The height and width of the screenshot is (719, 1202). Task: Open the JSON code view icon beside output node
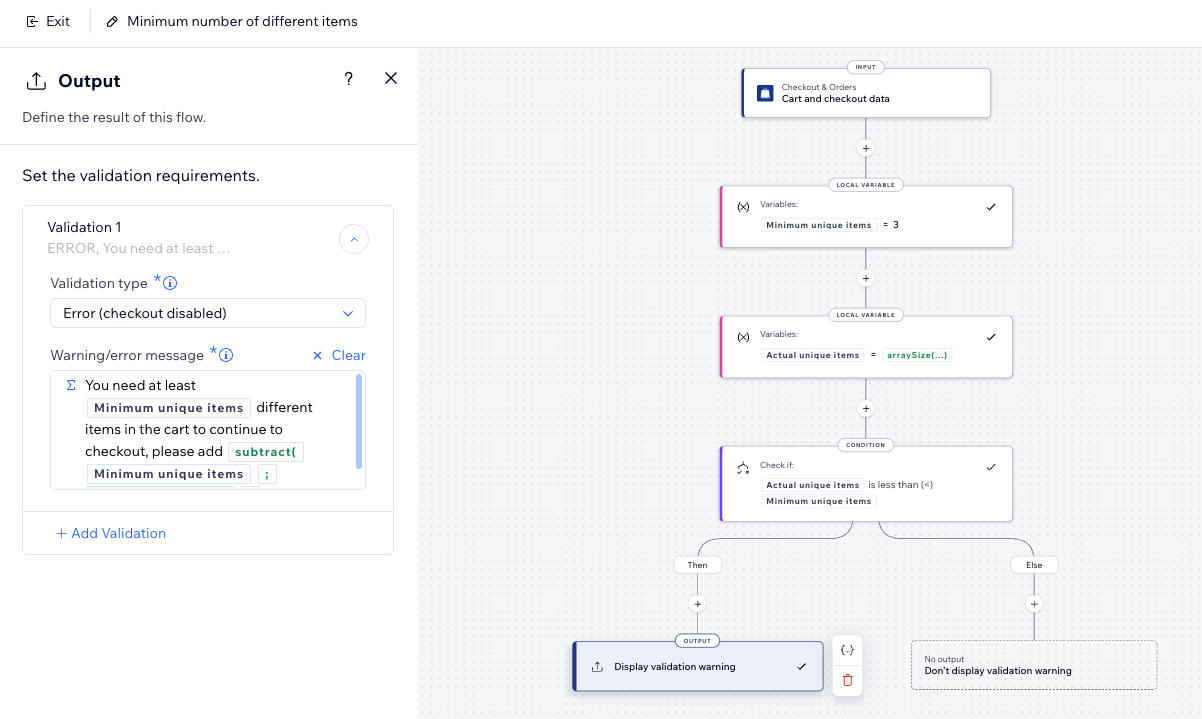point(847,649)
